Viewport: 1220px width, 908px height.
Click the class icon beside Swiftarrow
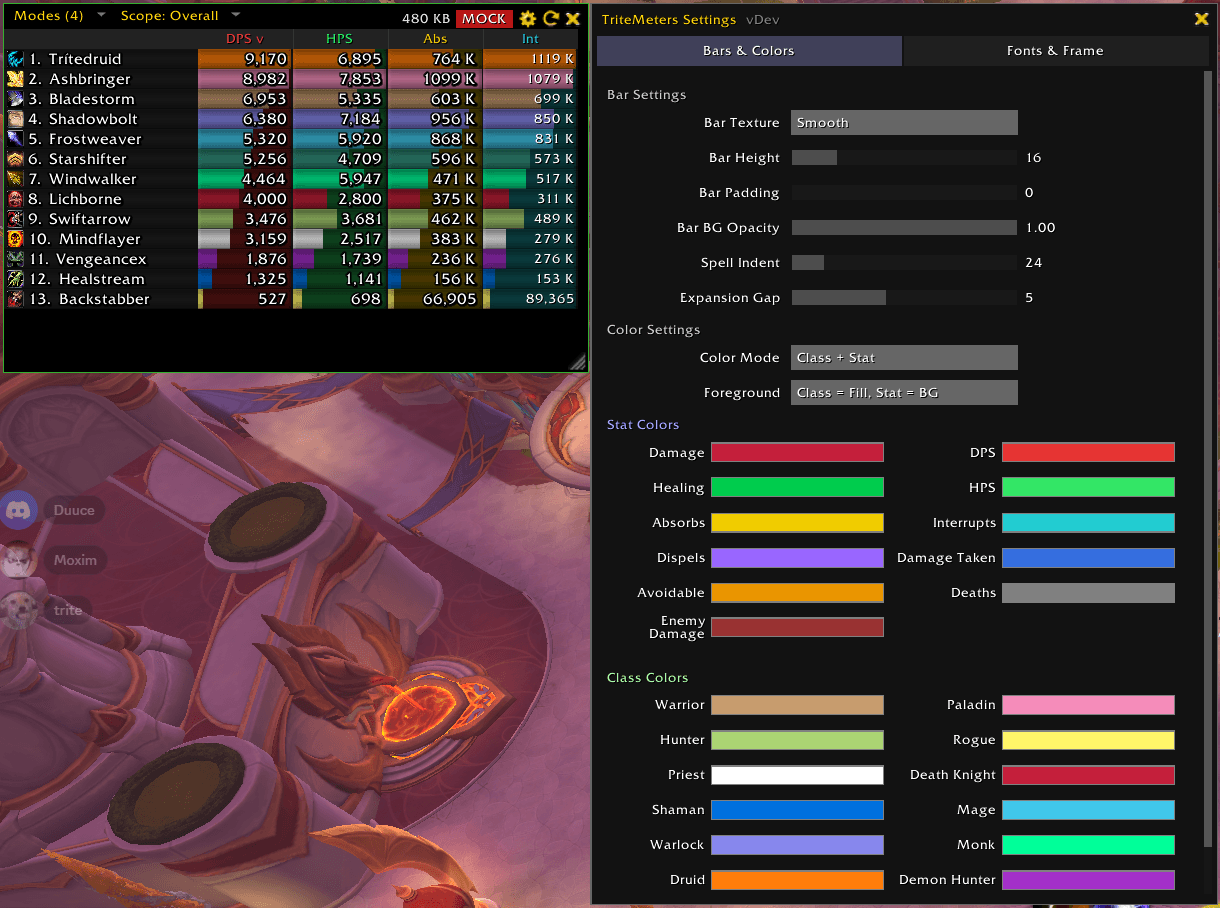[15, 219]
